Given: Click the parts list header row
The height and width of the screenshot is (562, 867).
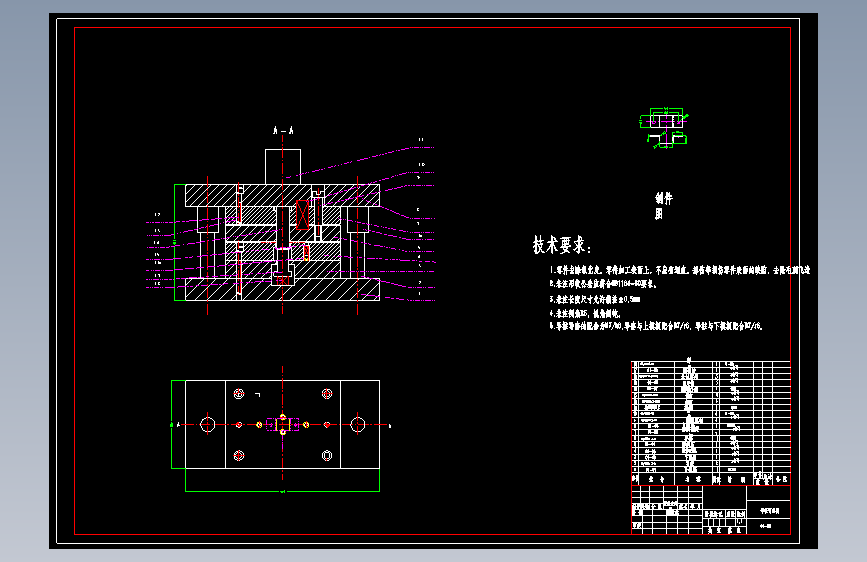Looking at the screenshot, I should pos(711,479).
